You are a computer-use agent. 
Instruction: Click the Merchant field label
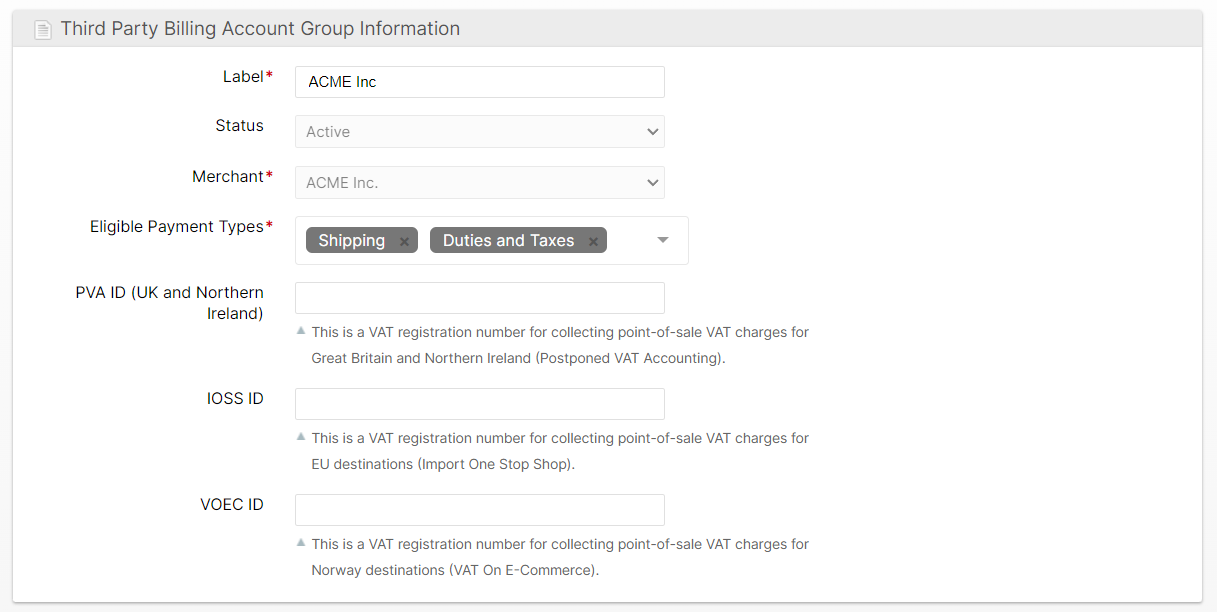point(228,177)
